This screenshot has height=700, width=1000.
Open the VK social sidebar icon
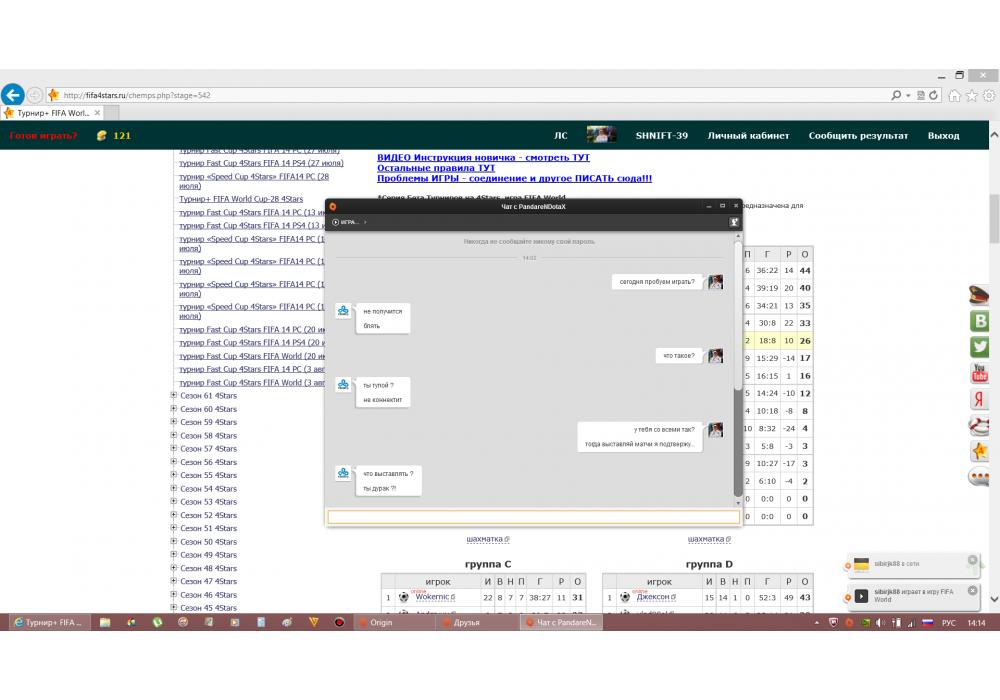click(979, 320)
